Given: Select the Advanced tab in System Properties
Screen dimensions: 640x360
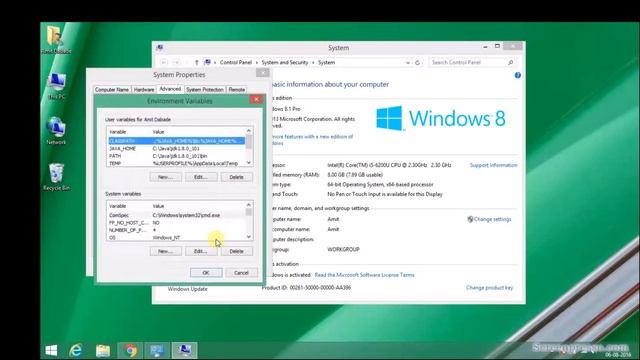Looking at the screenshot, I should [x=170, y=89].
